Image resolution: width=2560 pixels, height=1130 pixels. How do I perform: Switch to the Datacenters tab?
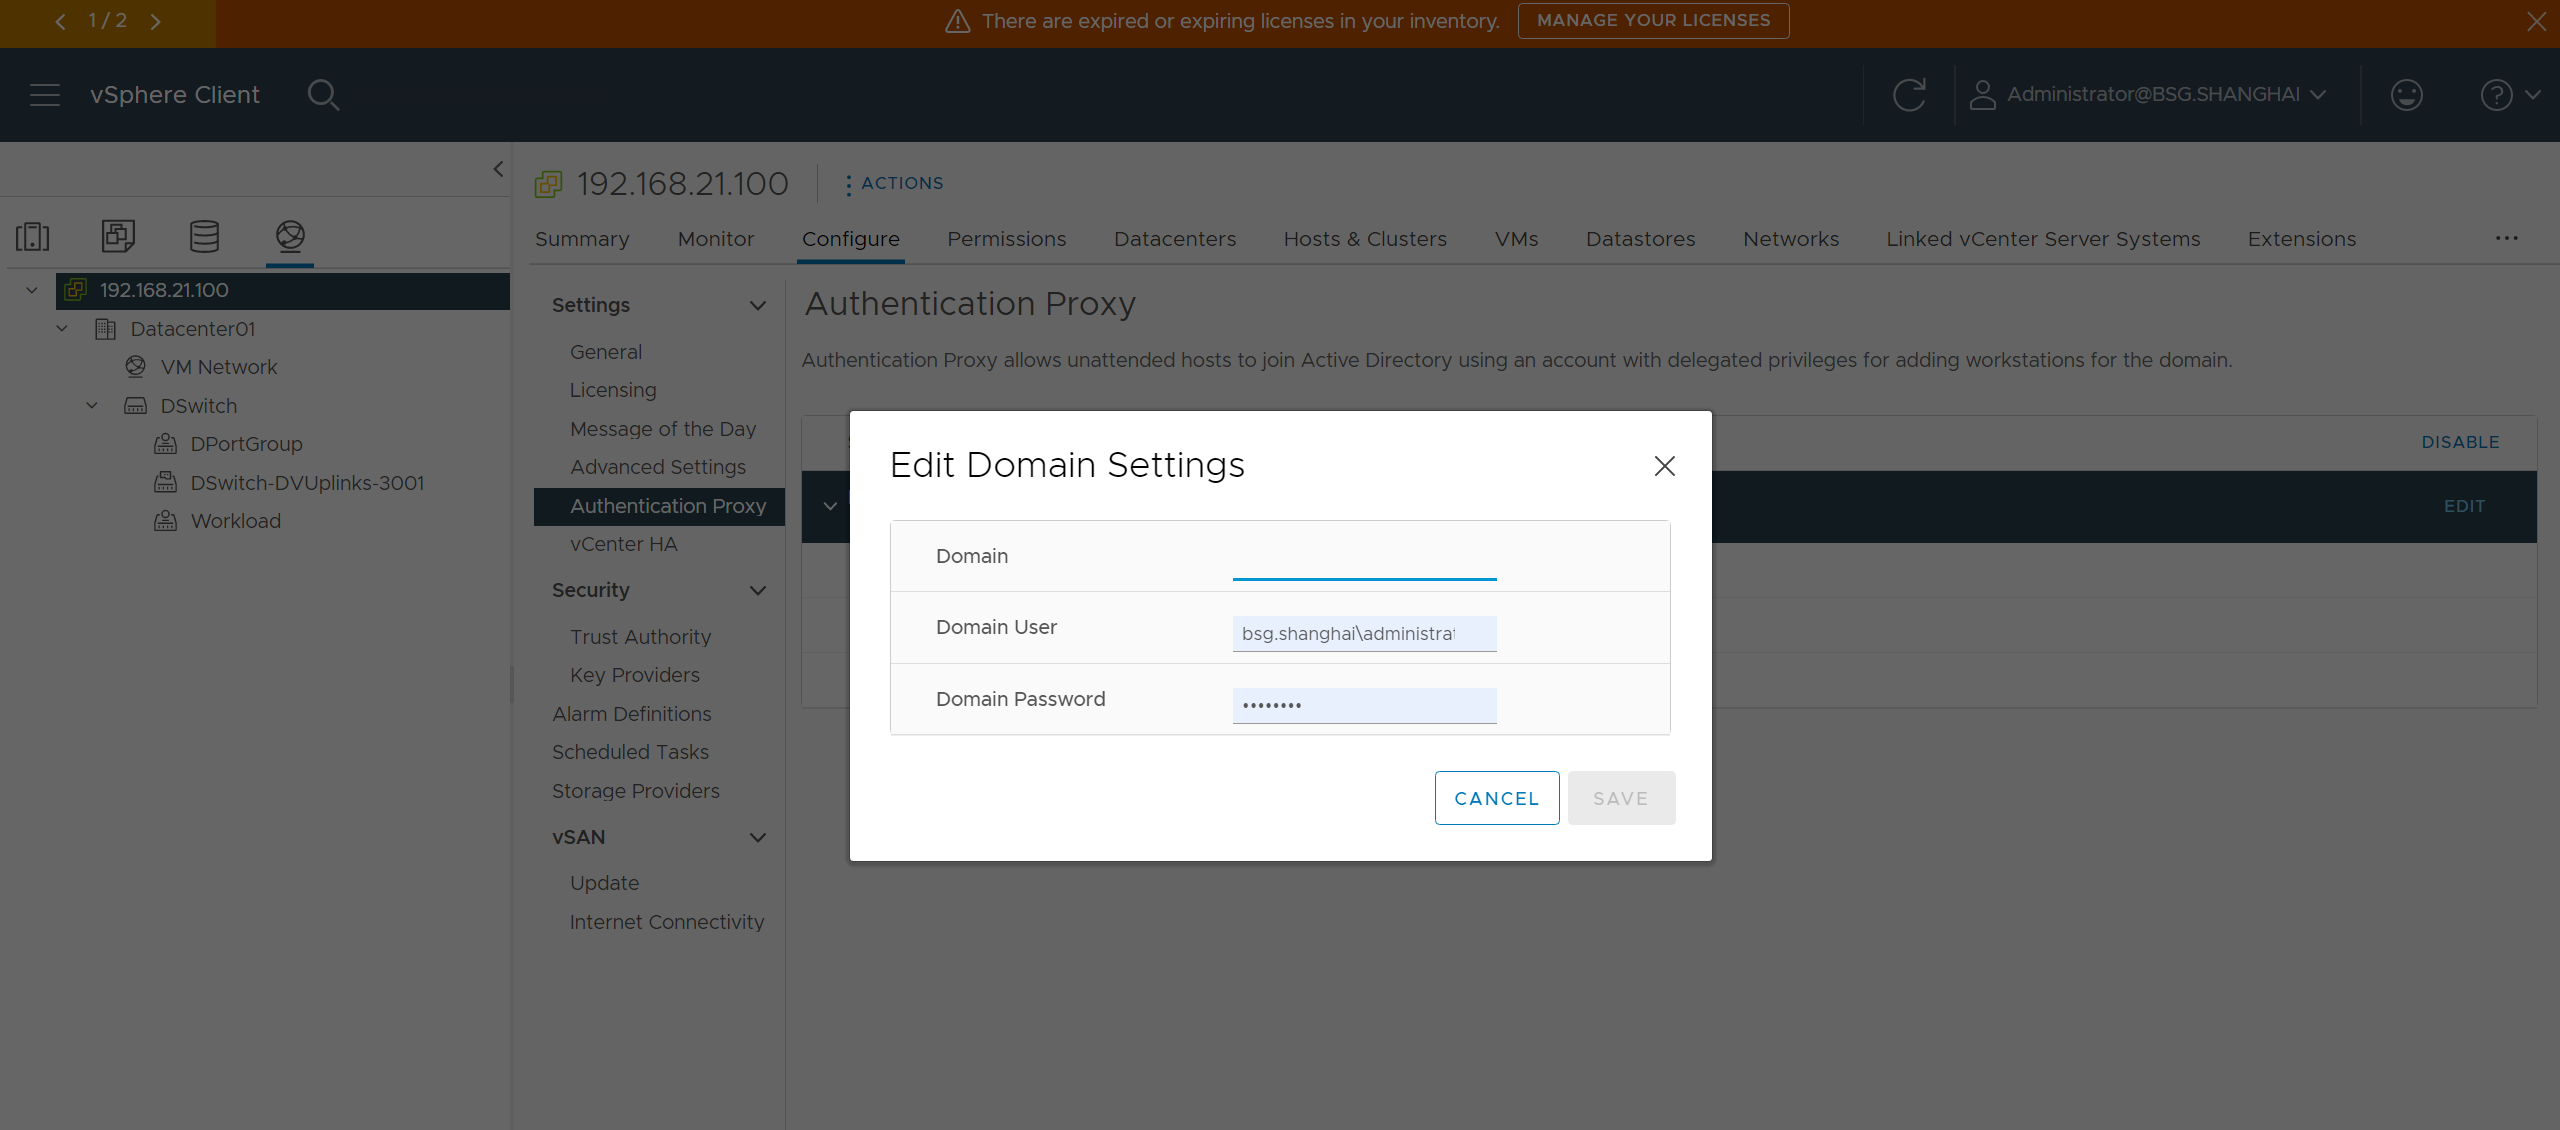(1175, 239)
